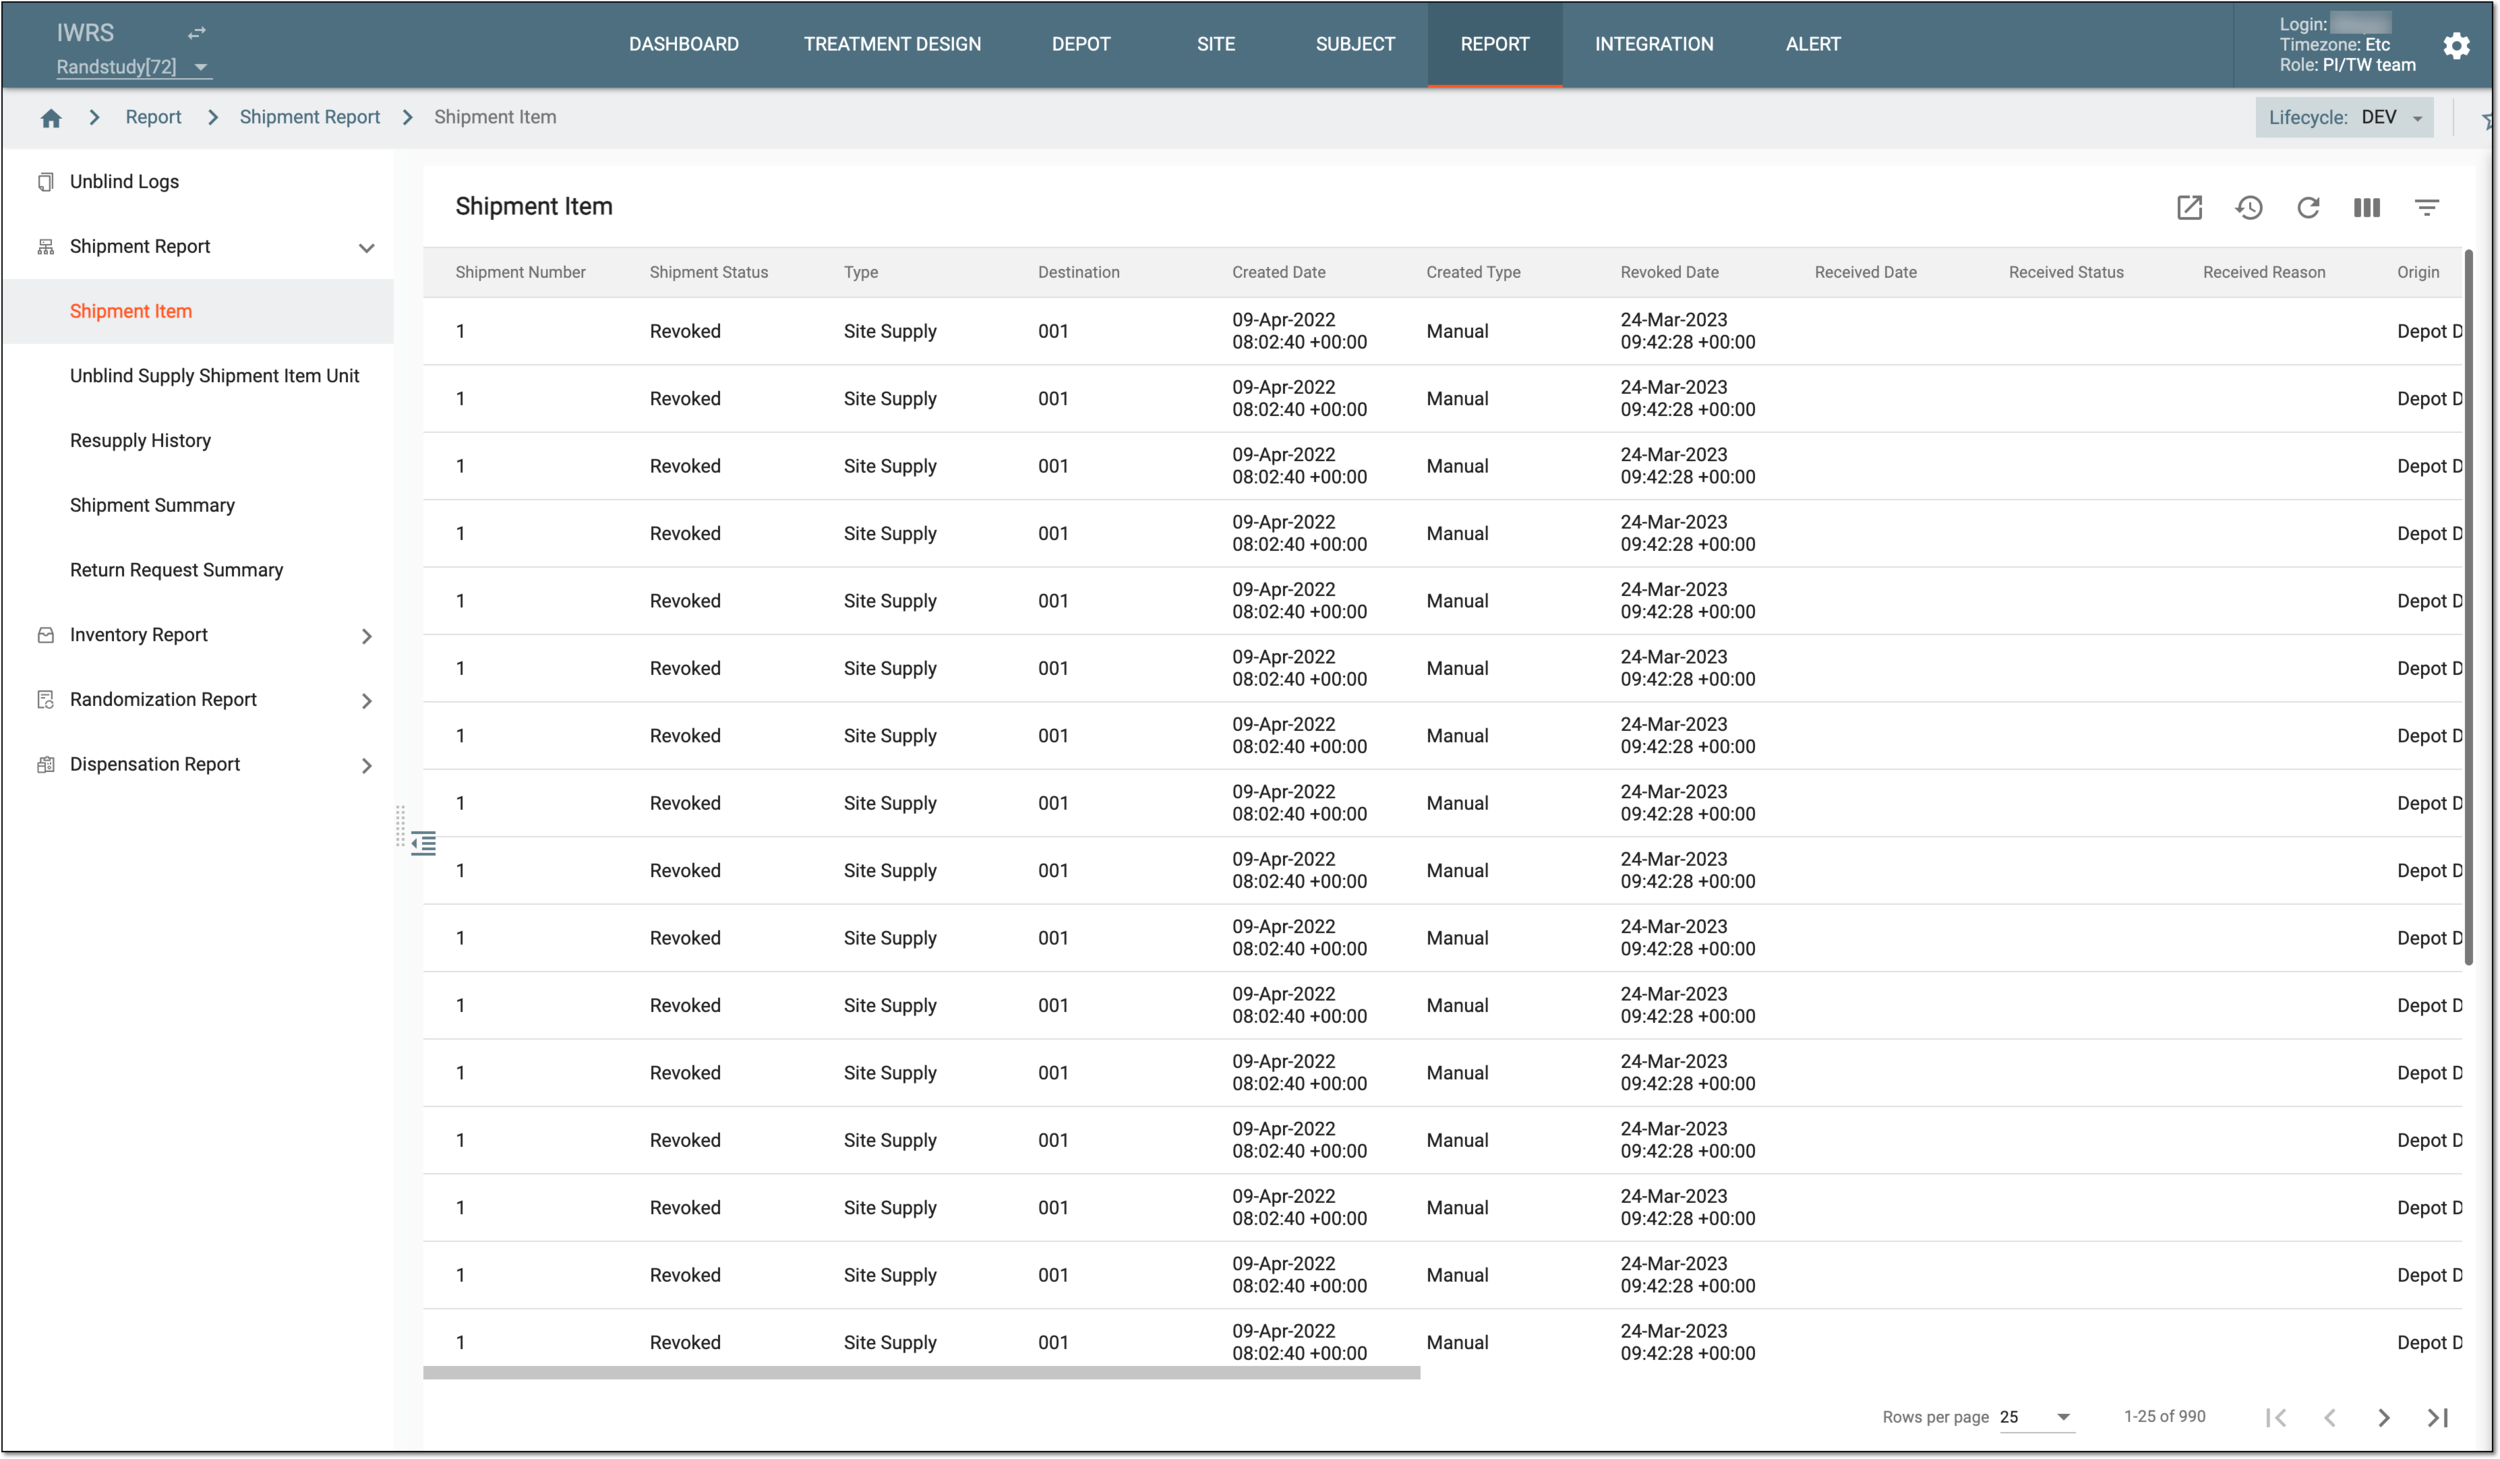Sort by Shipment Number column header
Screen dimensions: 2500x1459
pos(520,272)
